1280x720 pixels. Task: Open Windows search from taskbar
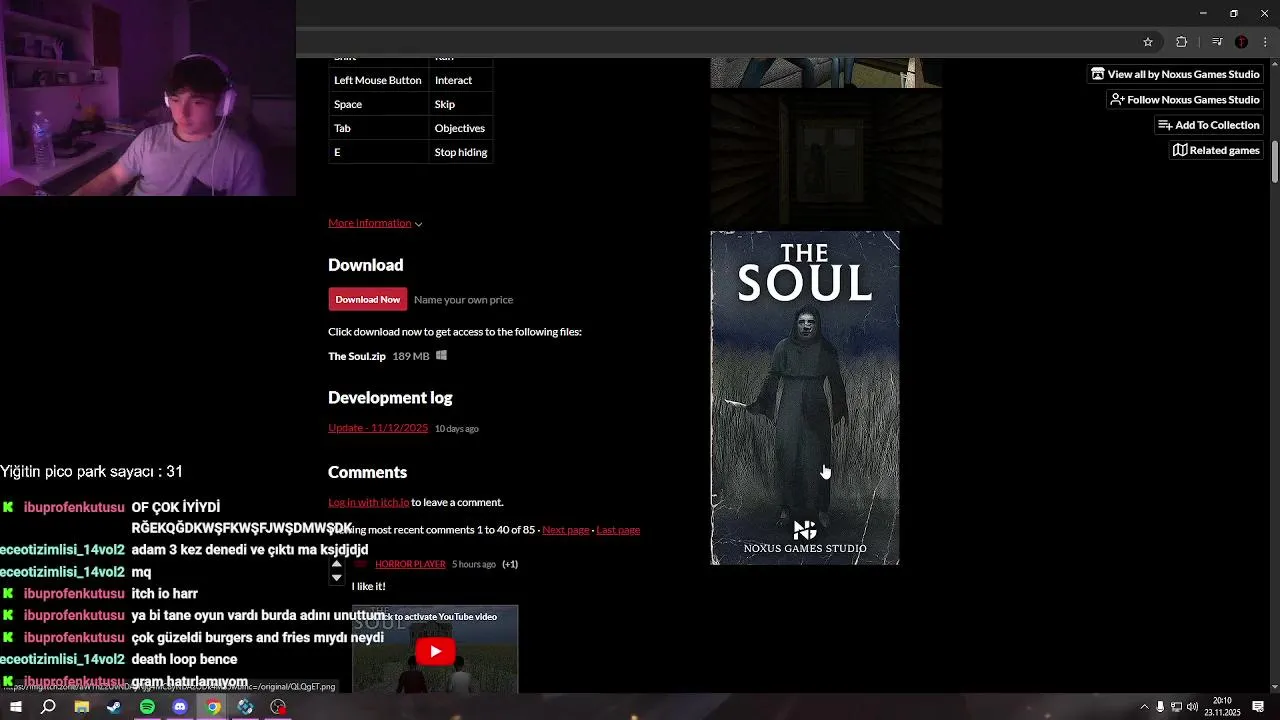click(48, 707)
